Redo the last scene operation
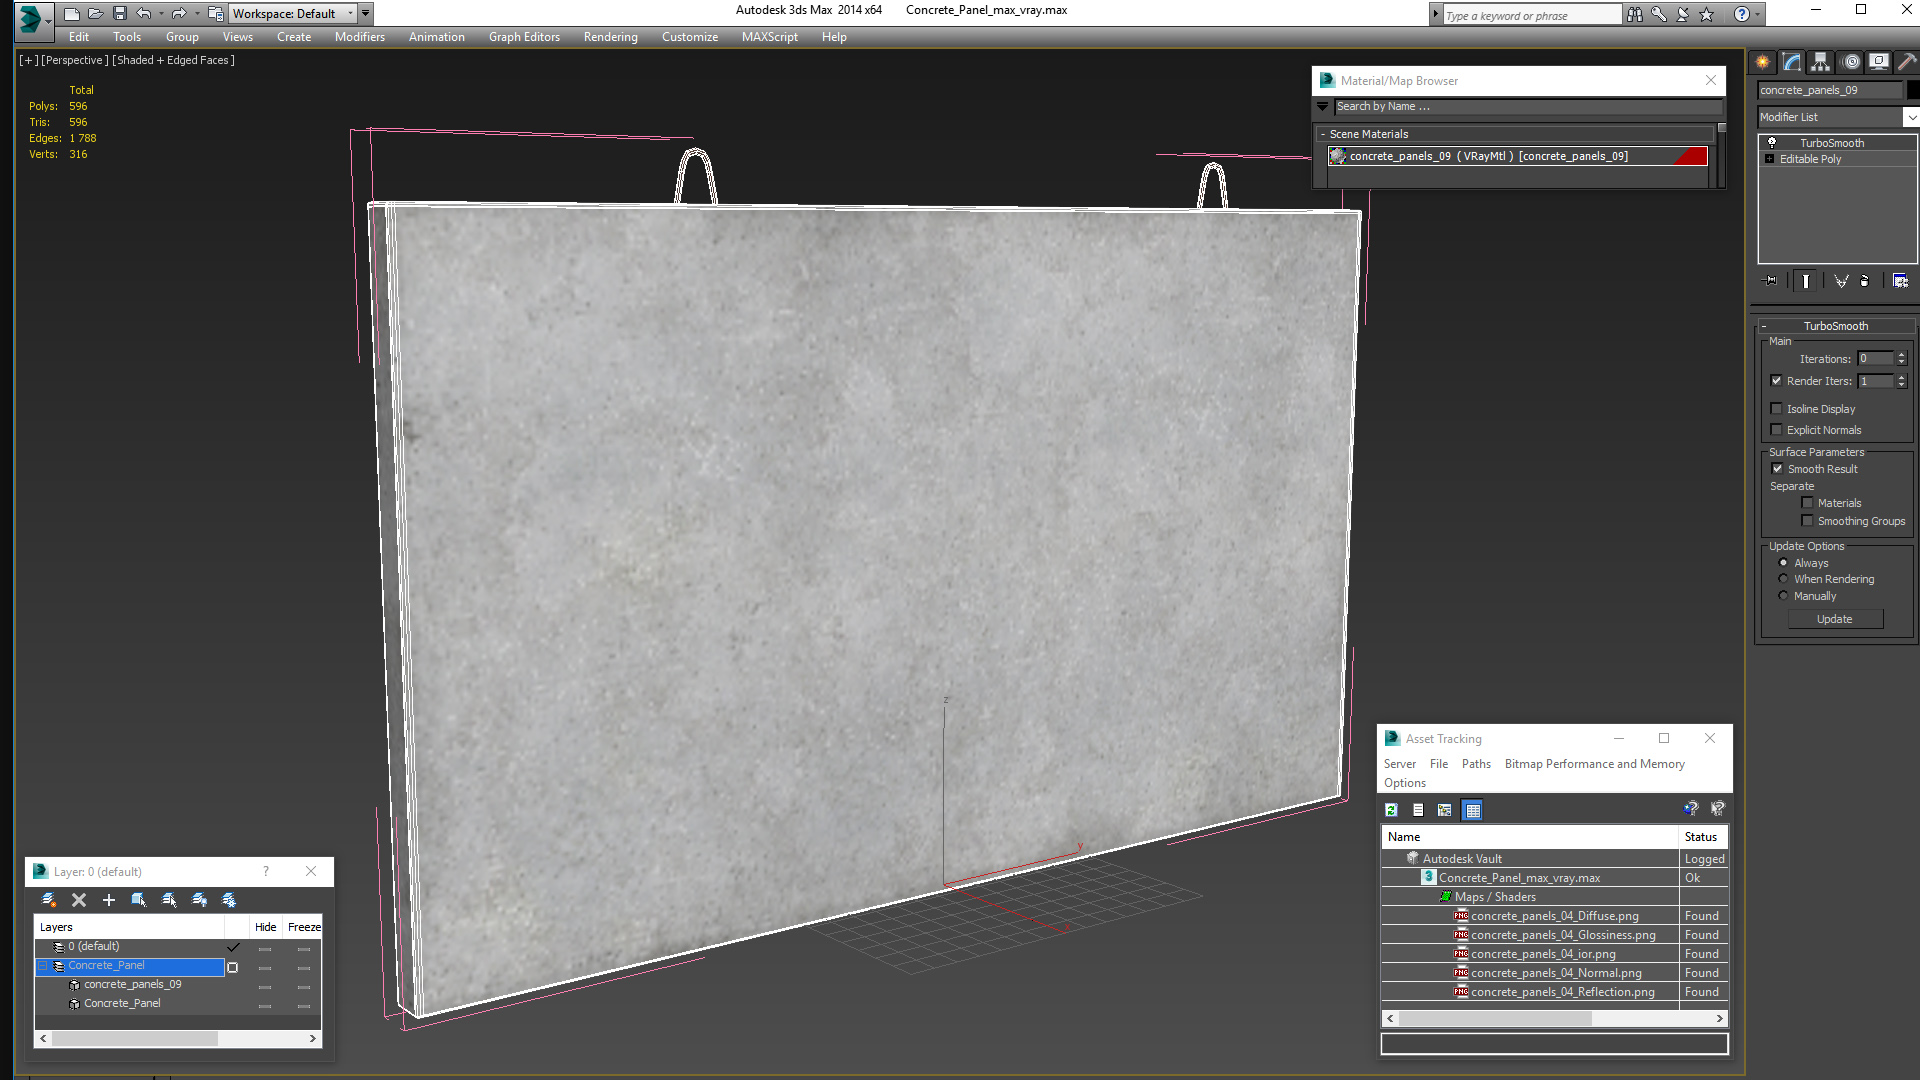 pyautogui.click(x=179, y=14)
